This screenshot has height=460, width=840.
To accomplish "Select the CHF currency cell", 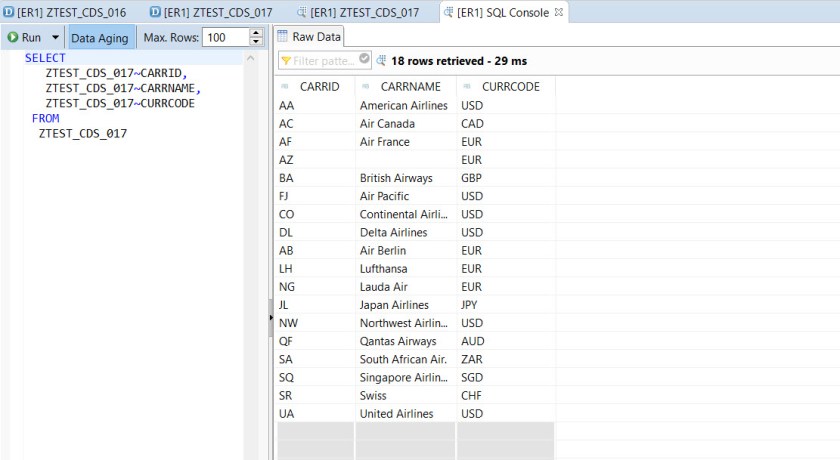I will tap(506, 396).
